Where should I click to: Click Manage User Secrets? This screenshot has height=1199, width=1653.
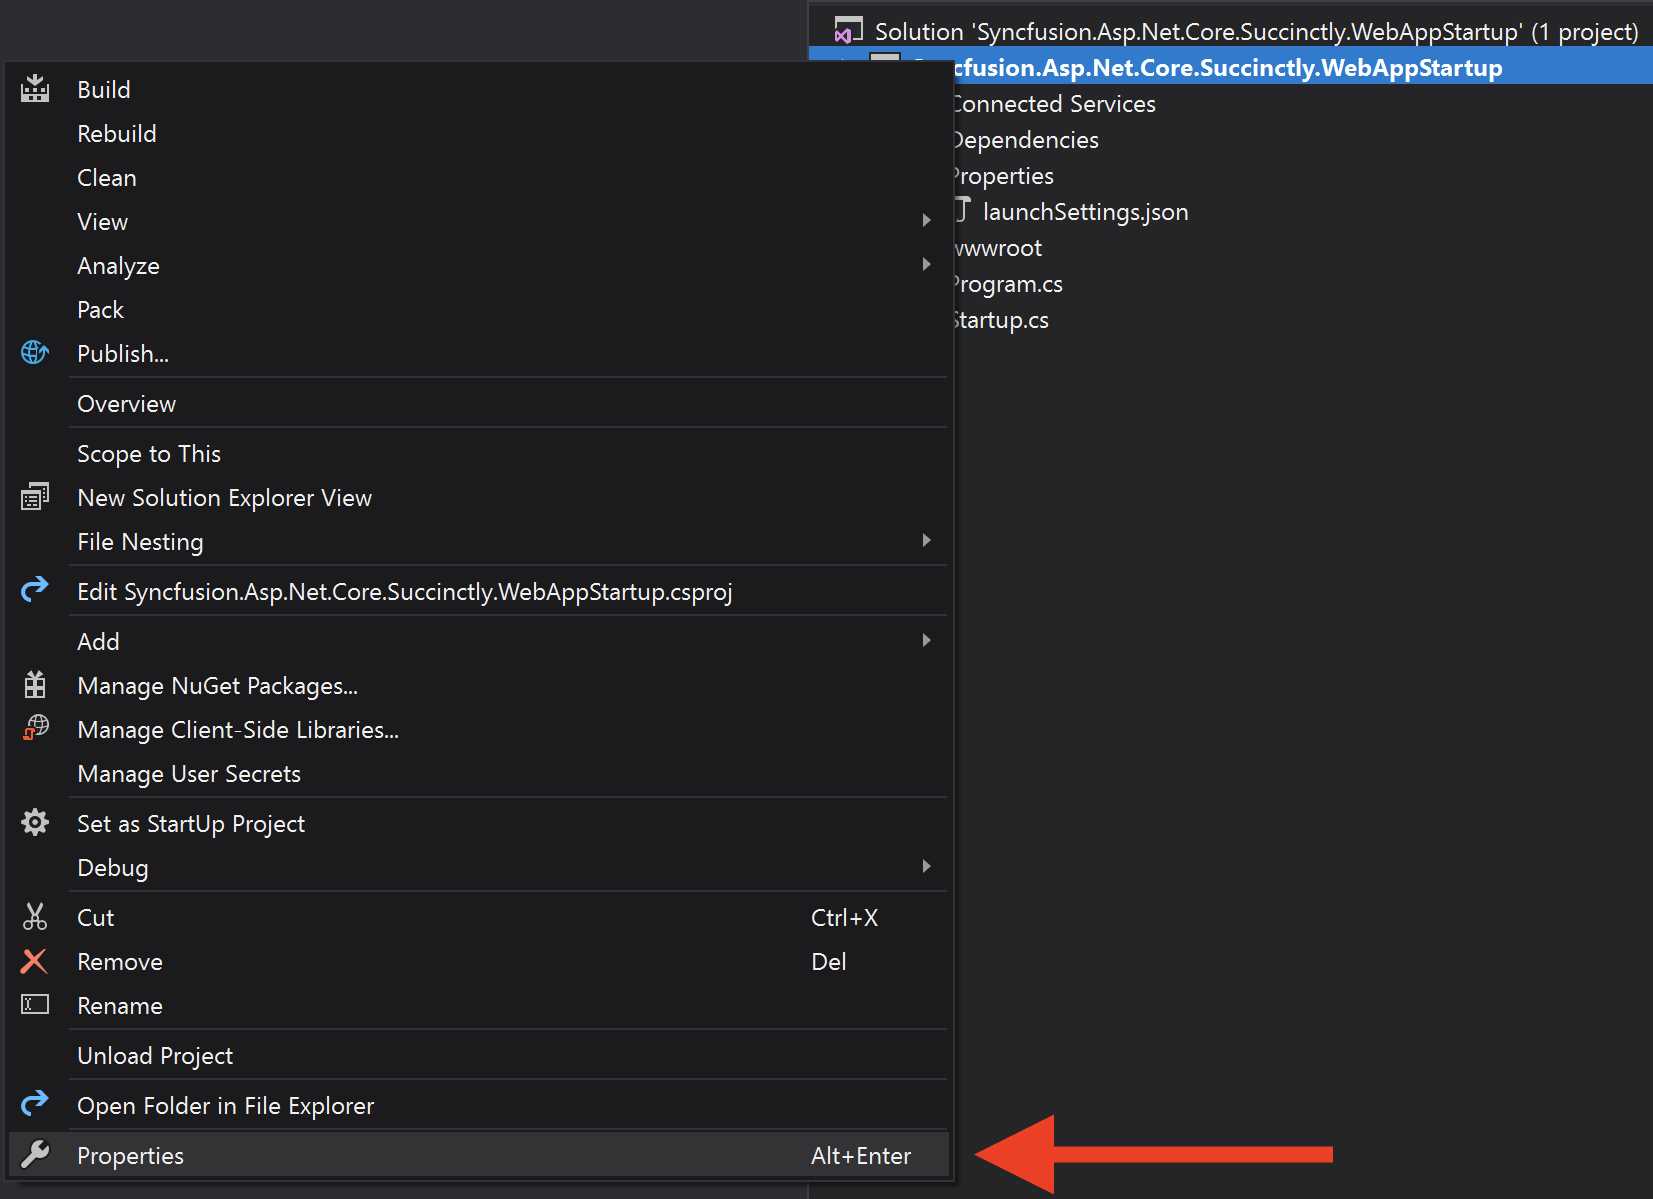189,773
